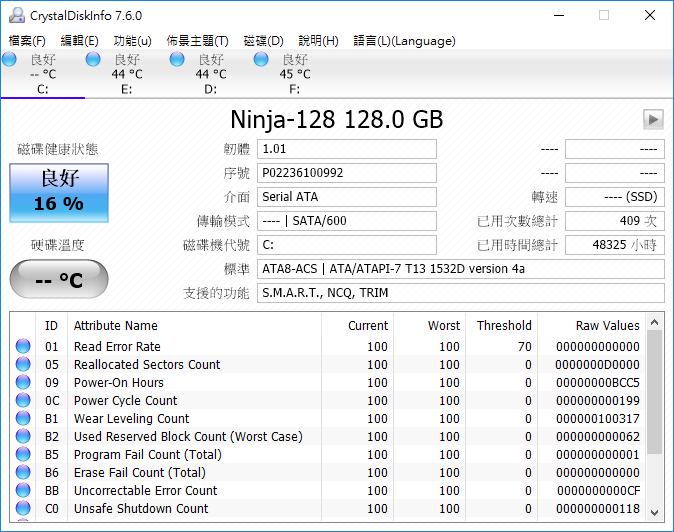Select the Reallocated Sectors Count row text

pos(147,364)
